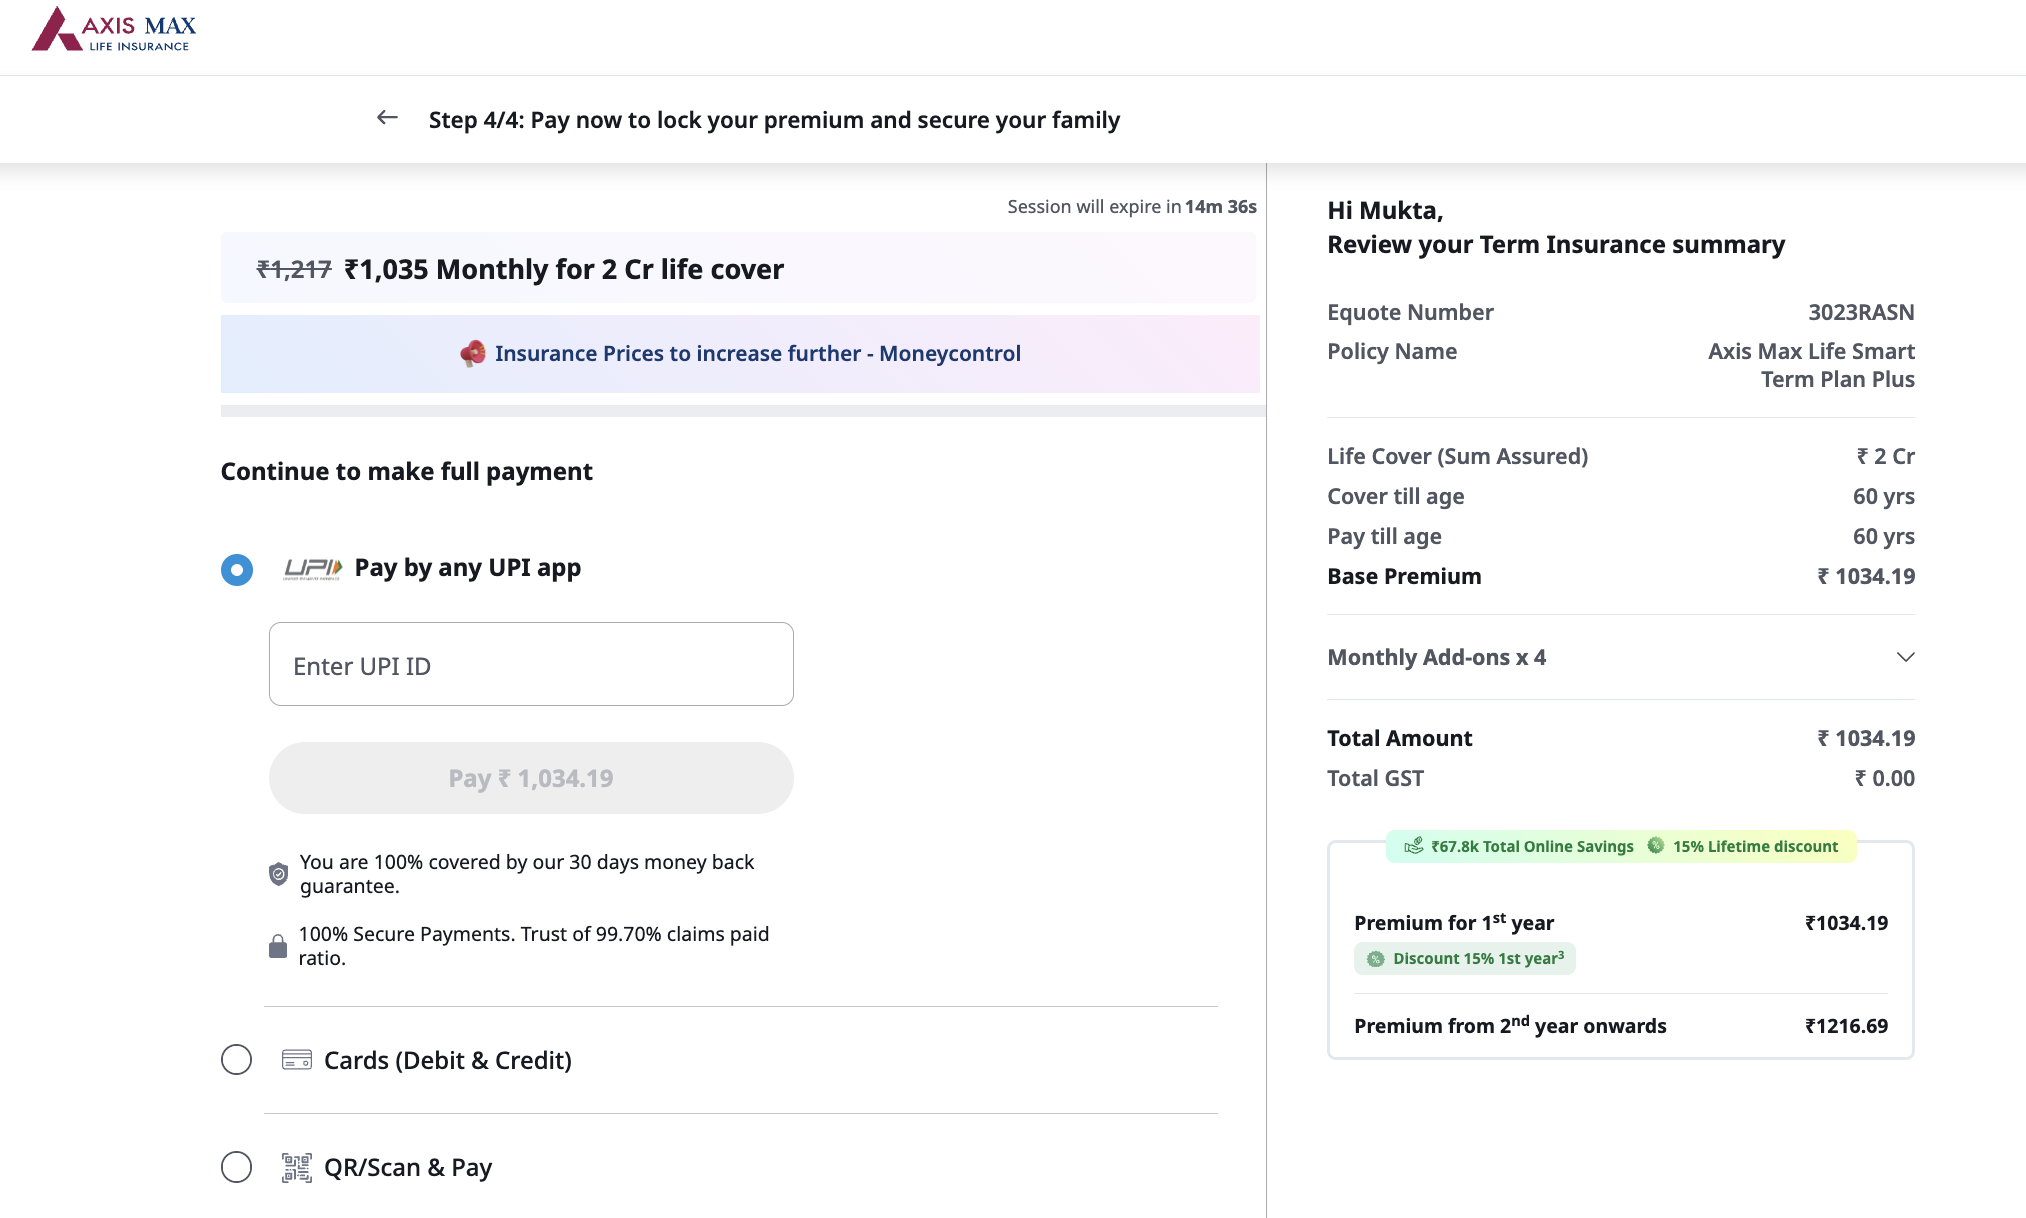
Task: Click the Axis Max Life Insurance logo
Action: (114, 30)
